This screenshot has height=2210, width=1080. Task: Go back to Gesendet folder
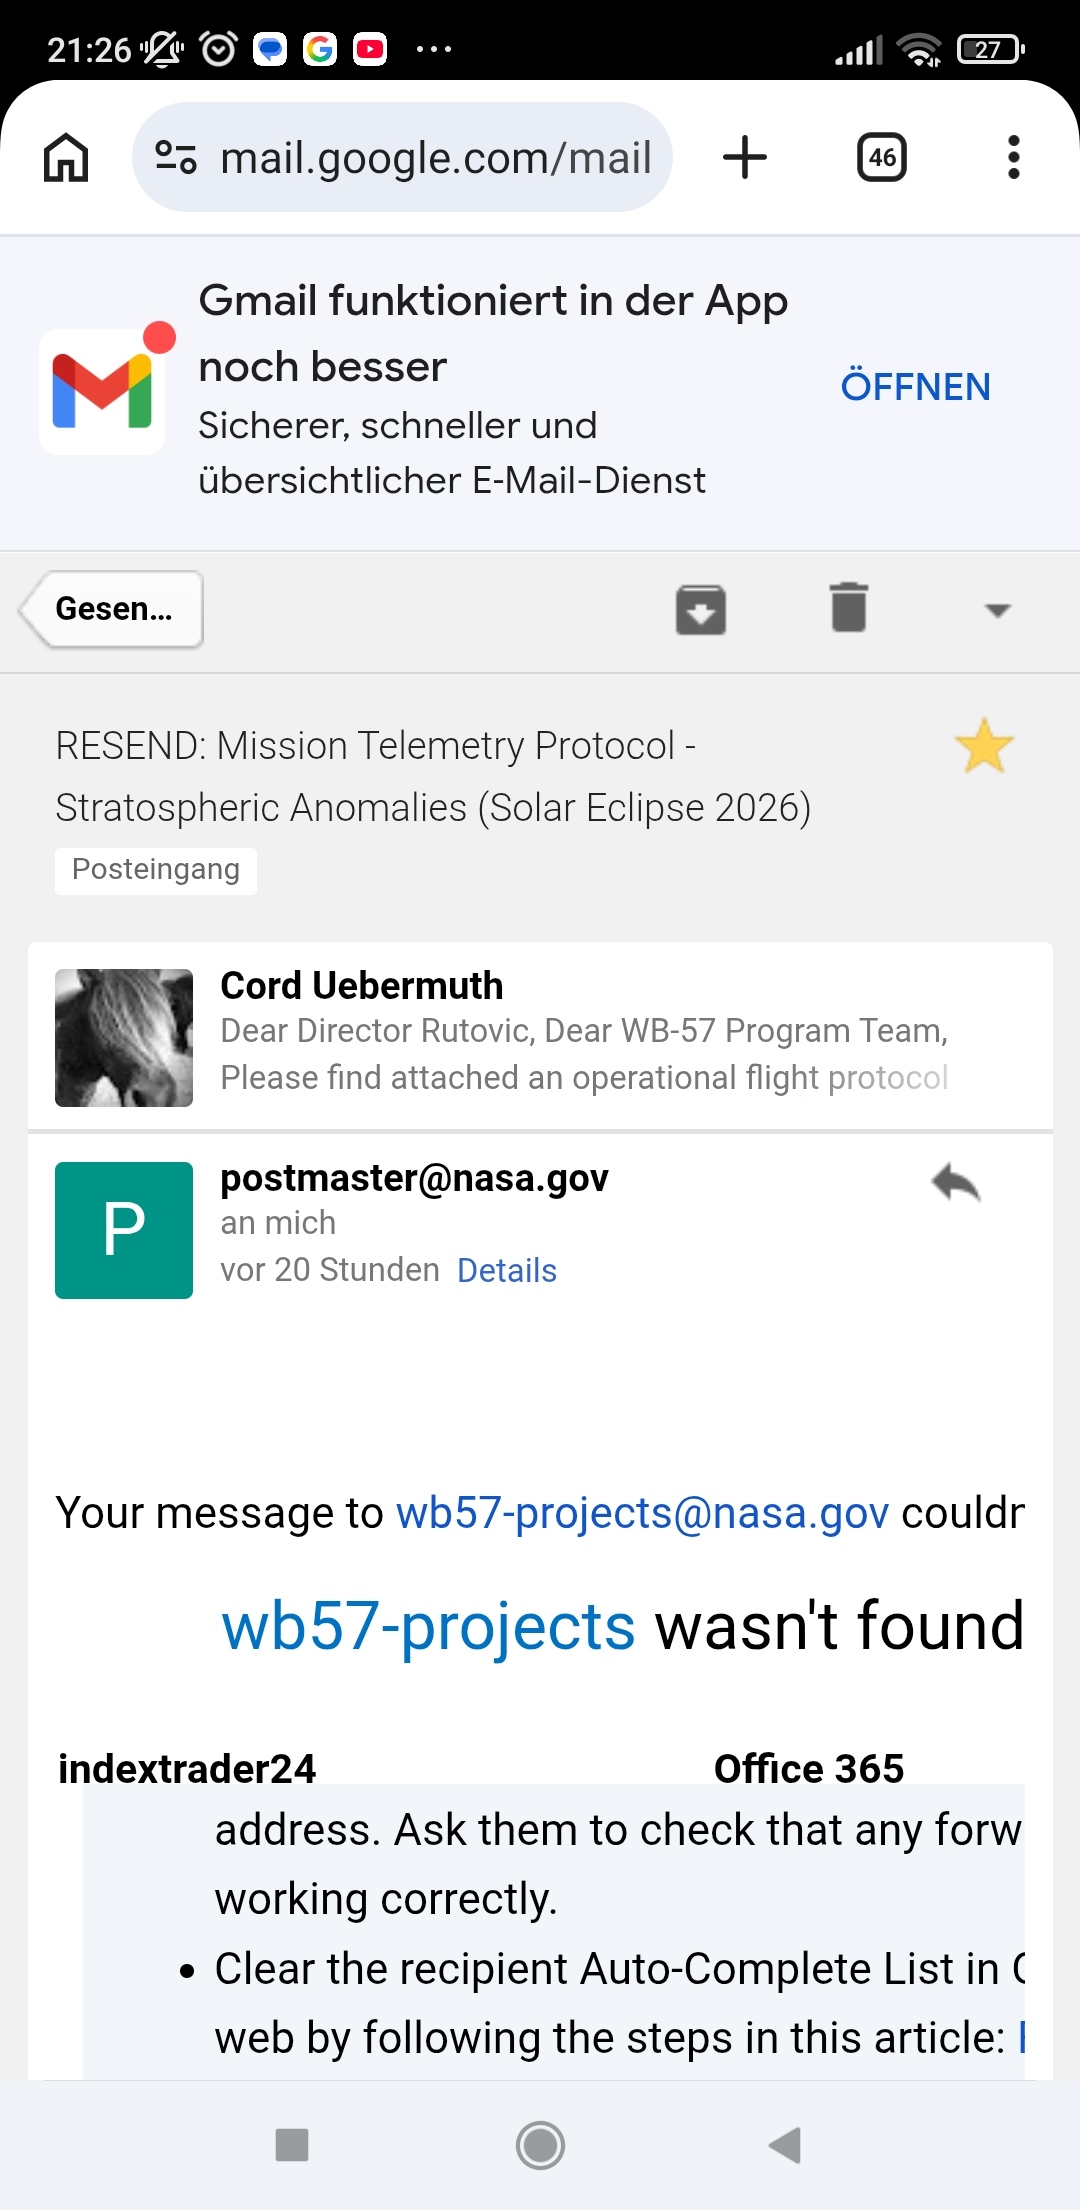(111, 609)
